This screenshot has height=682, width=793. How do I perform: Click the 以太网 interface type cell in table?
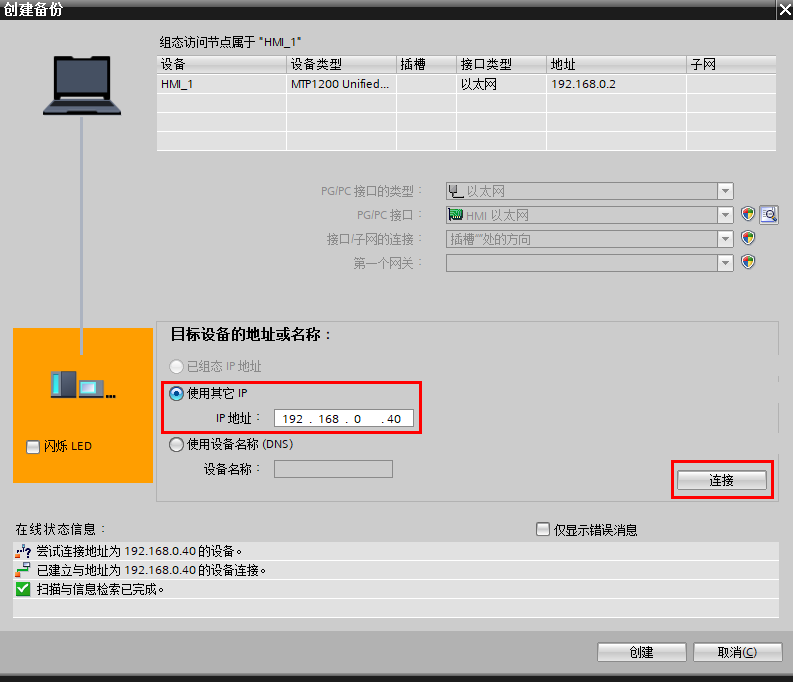501,84
